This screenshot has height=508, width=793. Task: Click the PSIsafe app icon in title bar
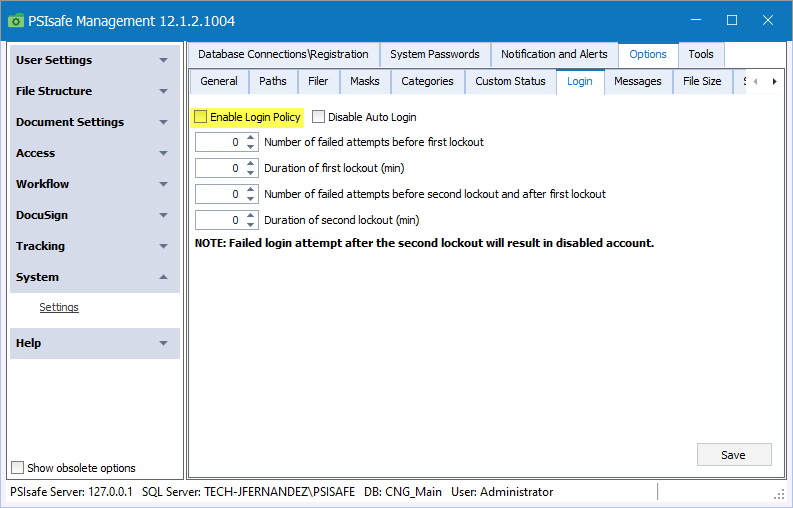[16, 21]
